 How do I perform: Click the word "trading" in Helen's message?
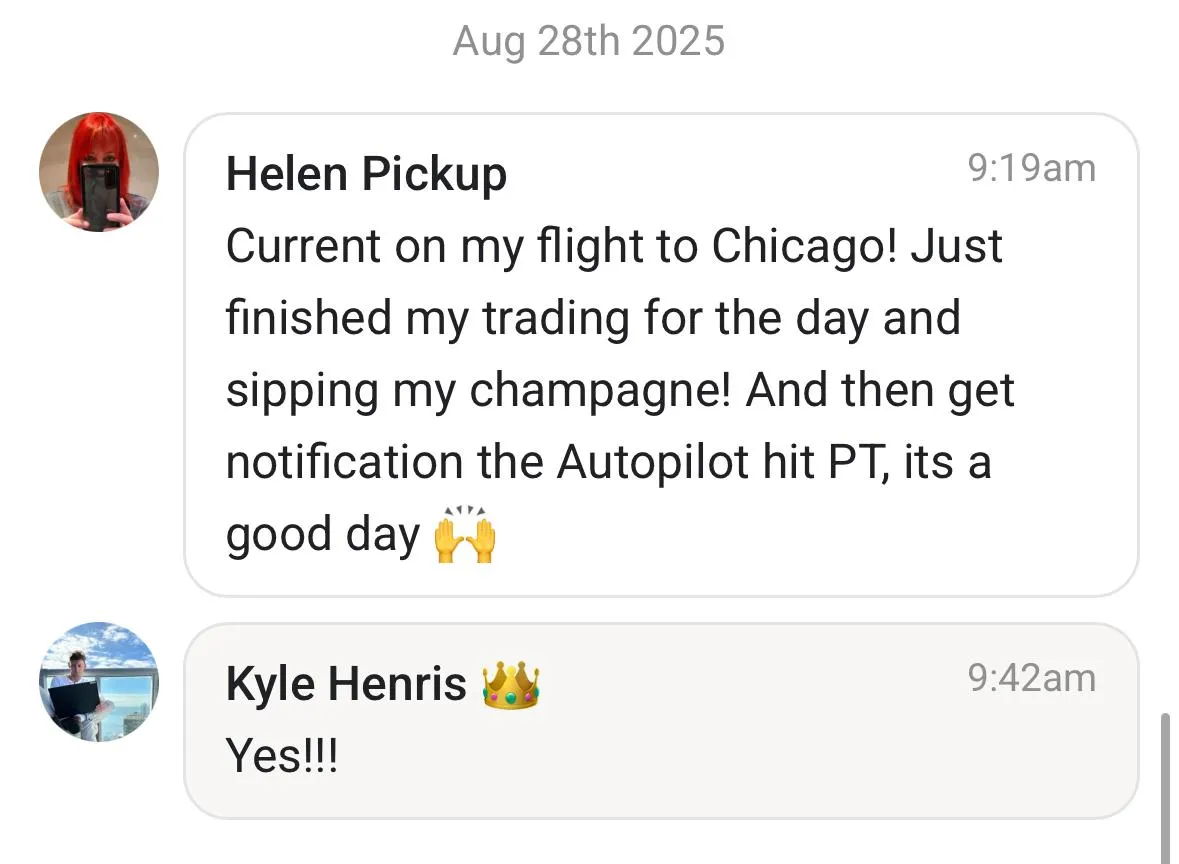556,319
